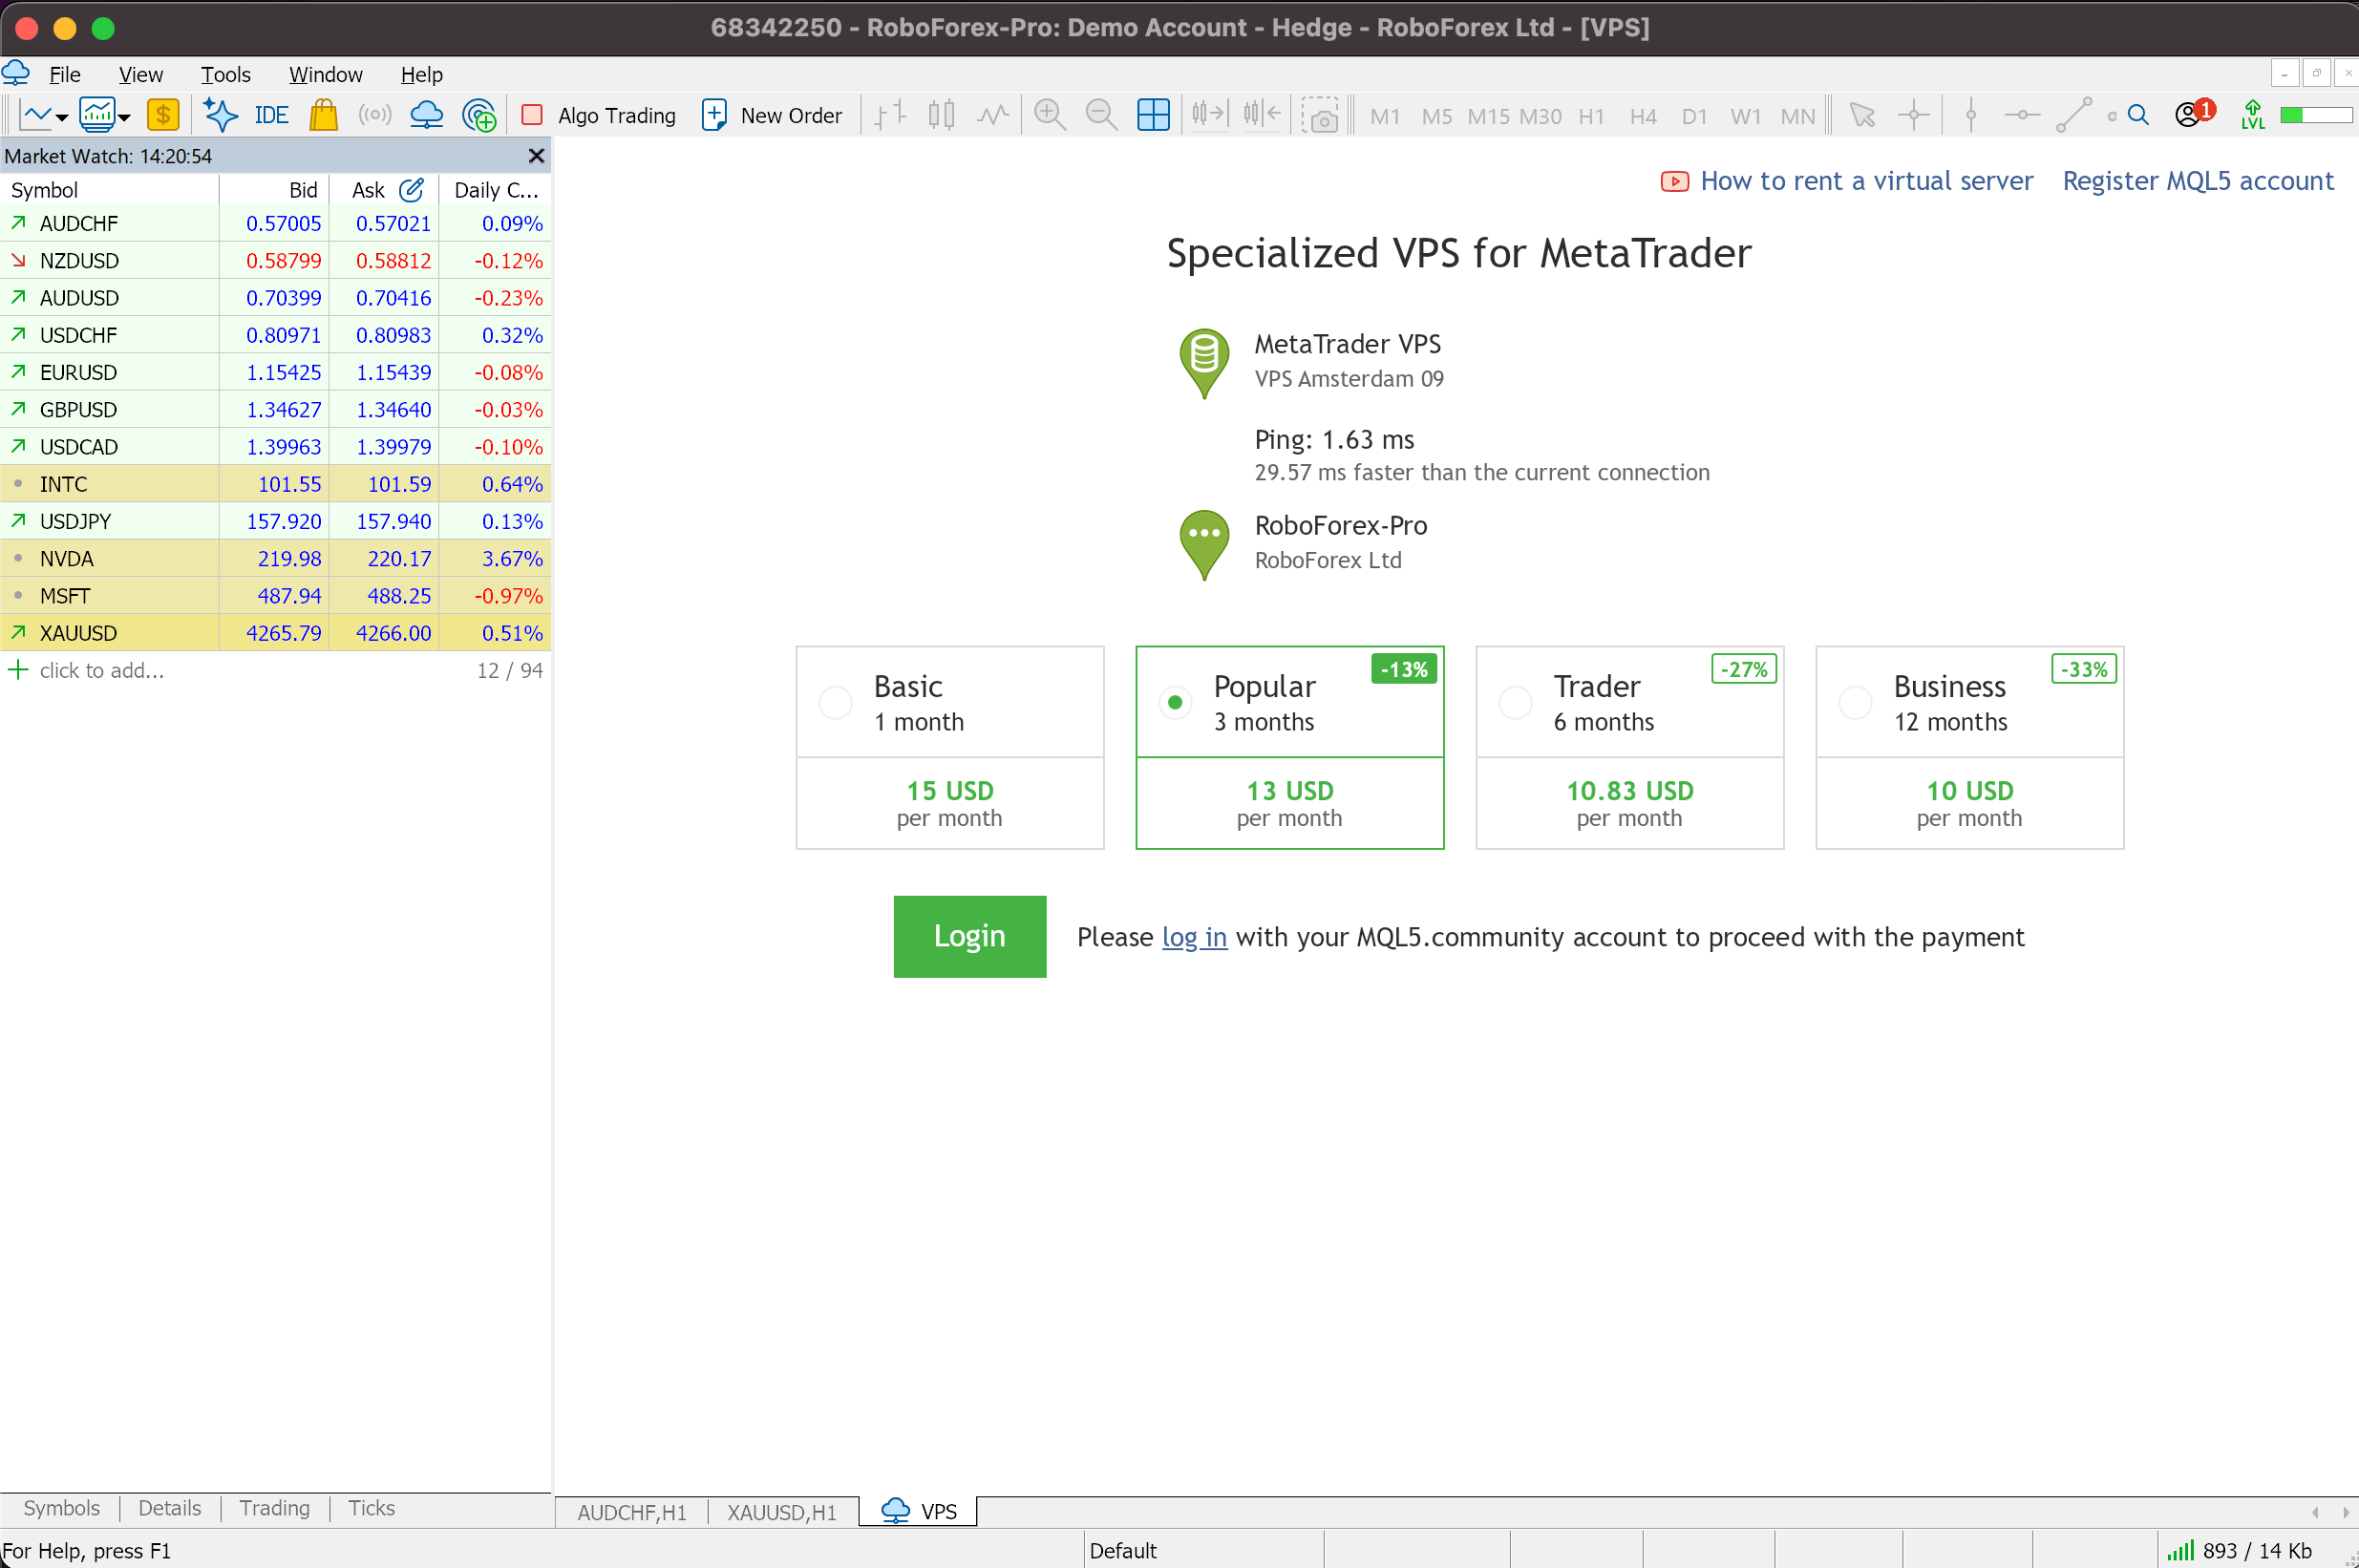The image size is (2359, 1568).
Task: Take a chart screenshot with camera icon
Action: [x=1320, y=115]
